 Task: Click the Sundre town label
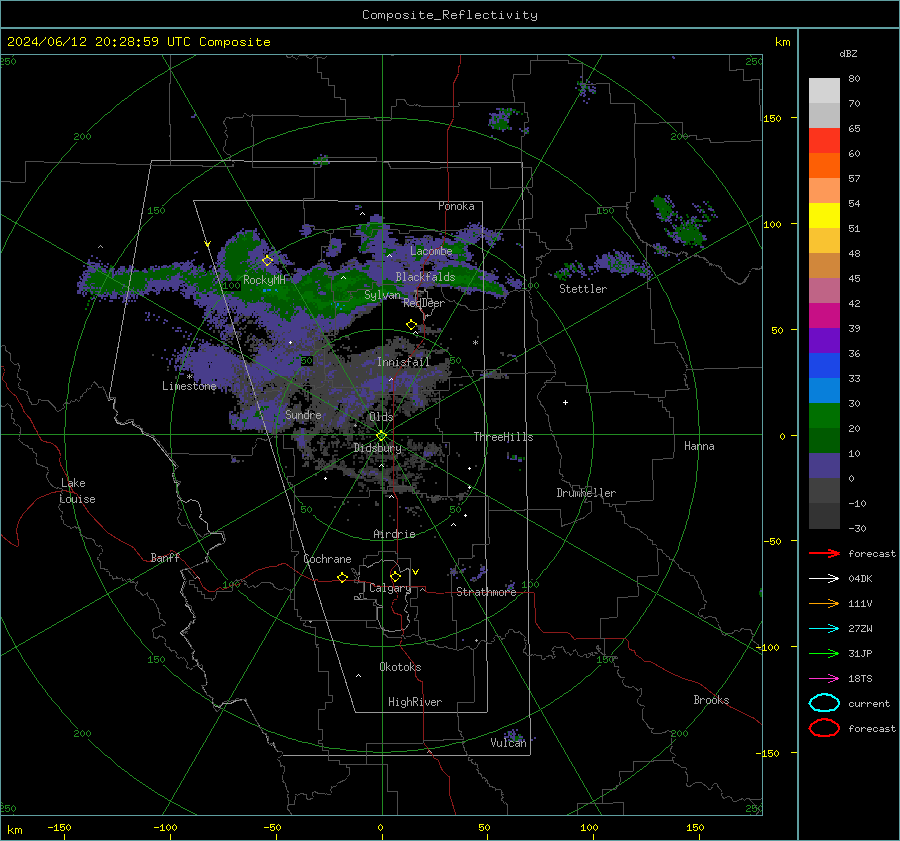(303, 414)
